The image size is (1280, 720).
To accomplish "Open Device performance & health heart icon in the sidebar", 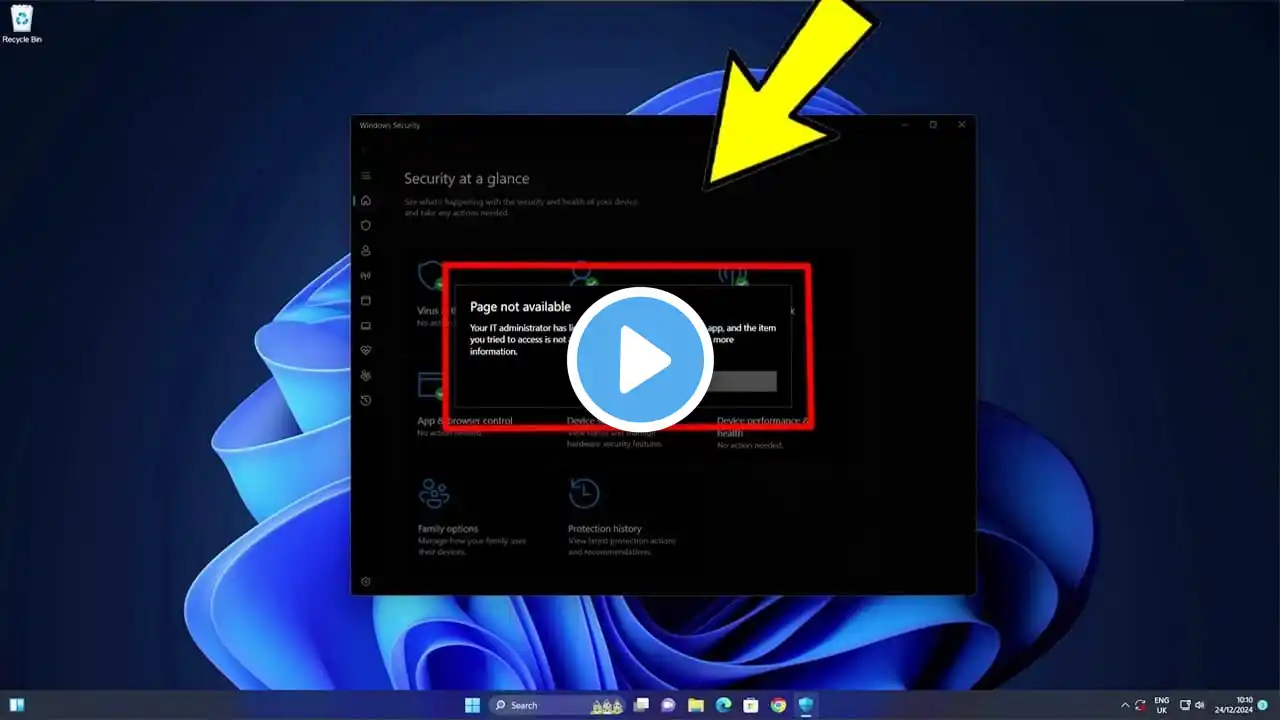I will pyautogui.click(x=366, y=351).
